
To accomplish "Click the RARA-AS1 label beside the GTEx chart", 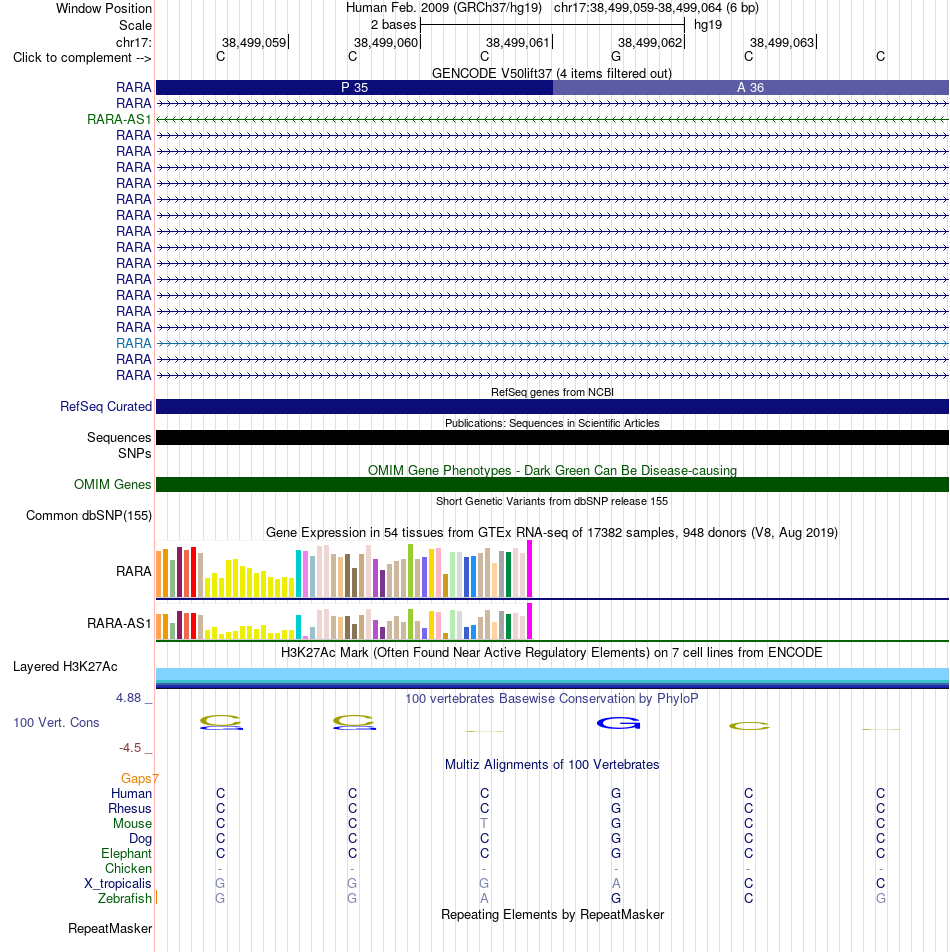I will [119, 624].
